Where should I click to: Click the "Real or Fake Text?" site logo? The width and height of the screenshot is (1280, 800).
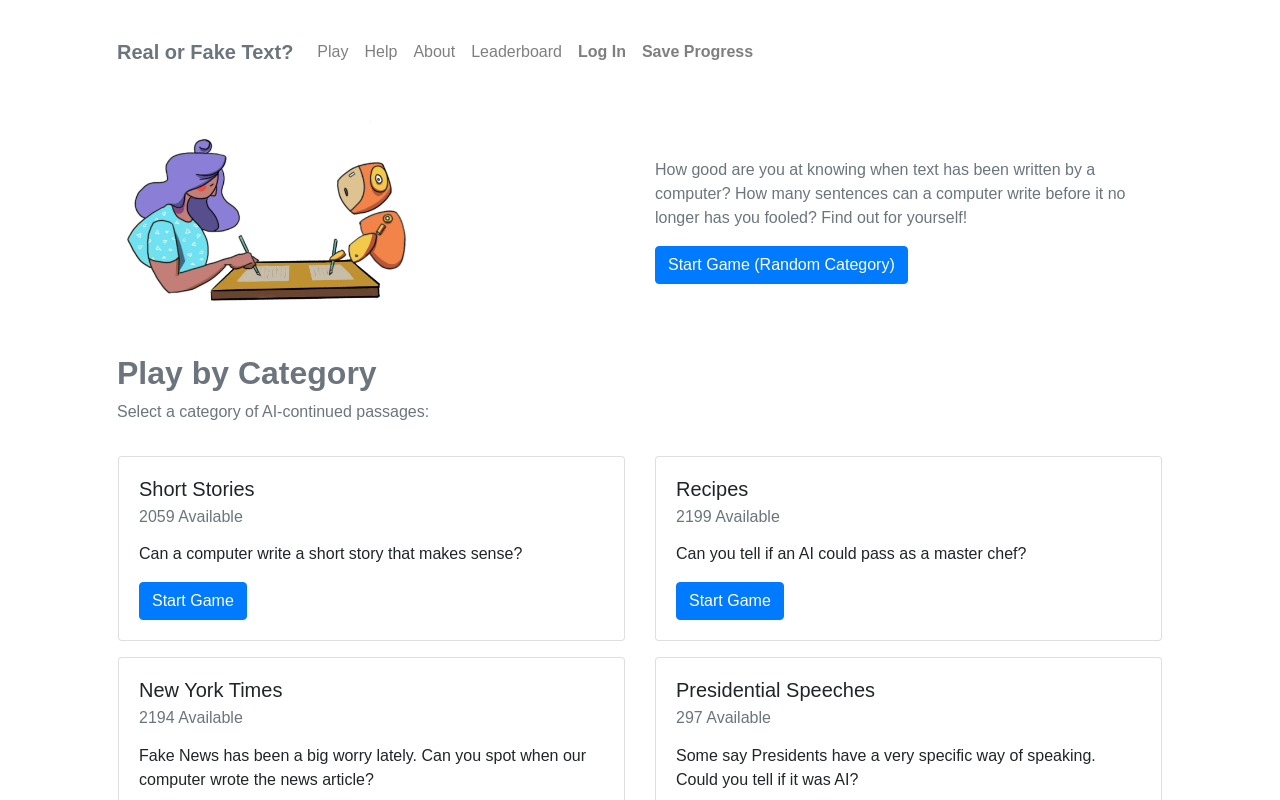[x=205, y=52]
